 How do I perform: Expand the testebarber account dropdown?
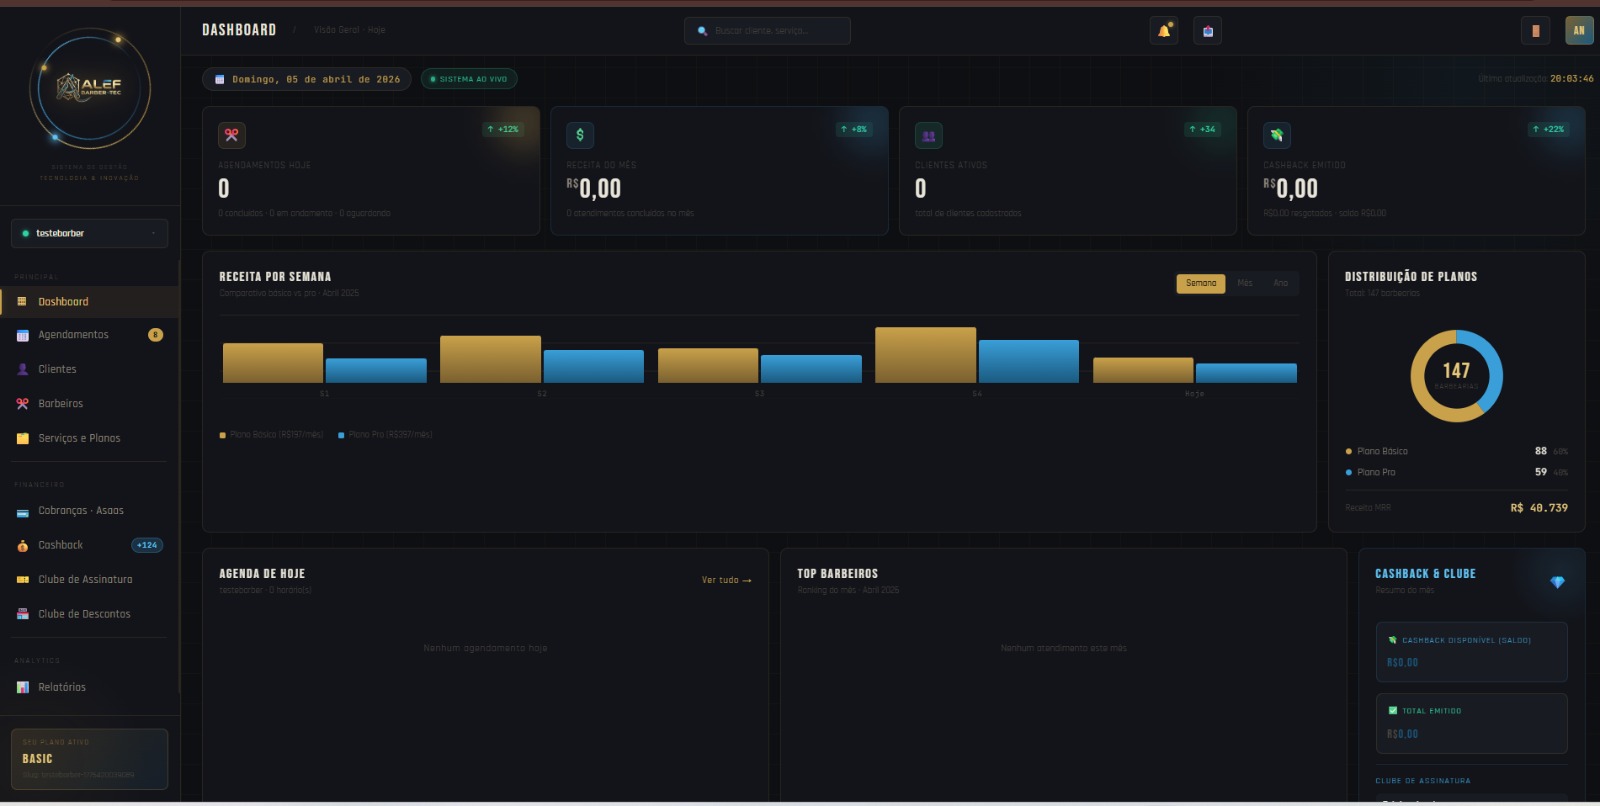(x=90, y=233)
